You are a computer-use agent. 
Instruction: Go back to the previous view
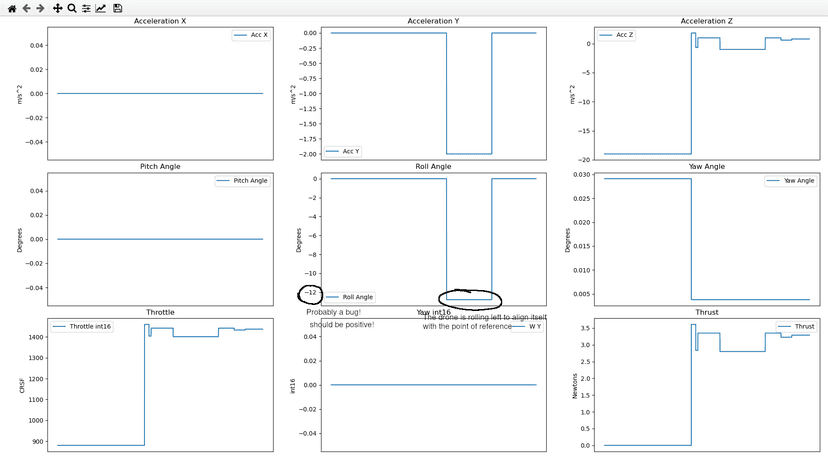(26, 8)
